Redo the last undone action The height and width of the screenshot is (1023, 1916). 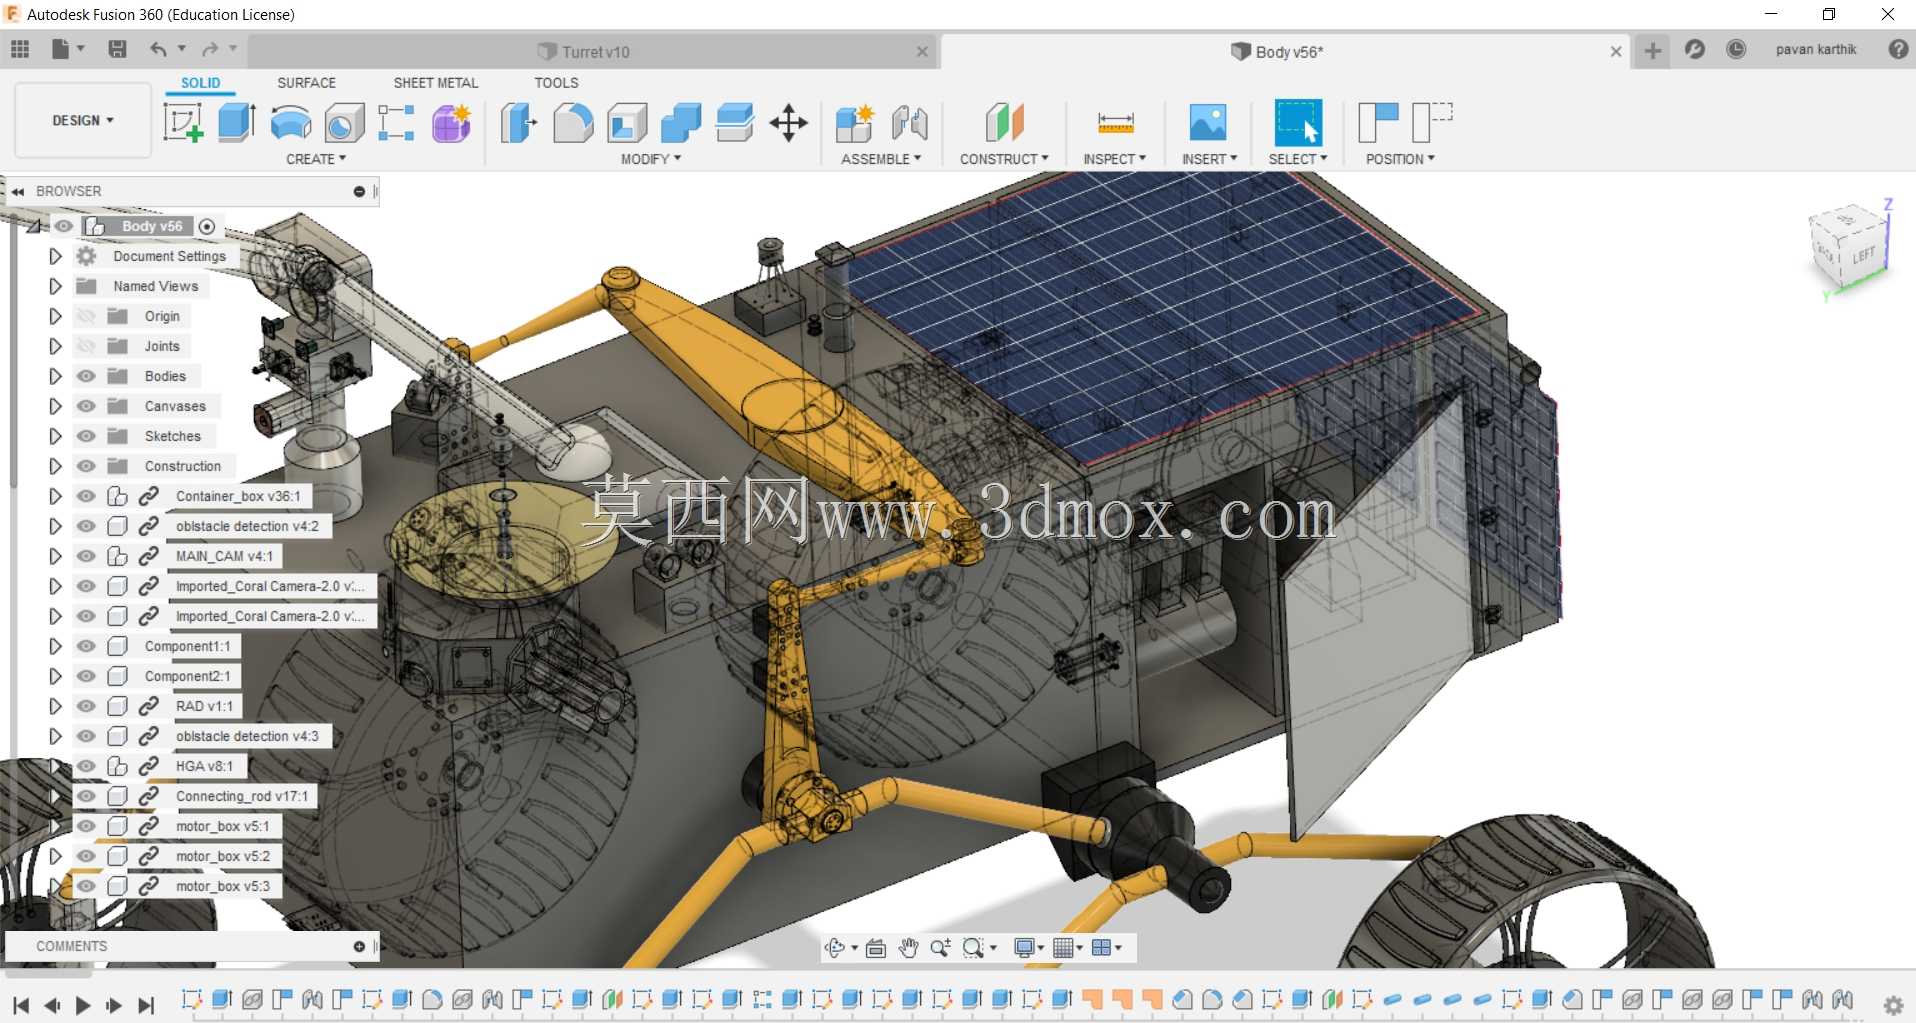point(210,49)
